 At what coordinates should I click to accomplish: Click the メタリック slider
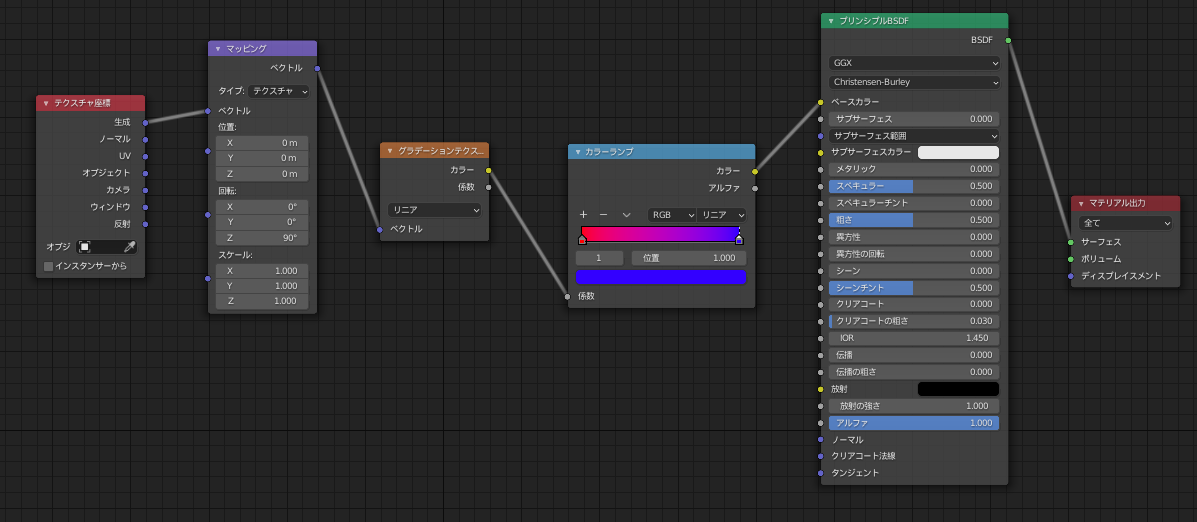914,169
